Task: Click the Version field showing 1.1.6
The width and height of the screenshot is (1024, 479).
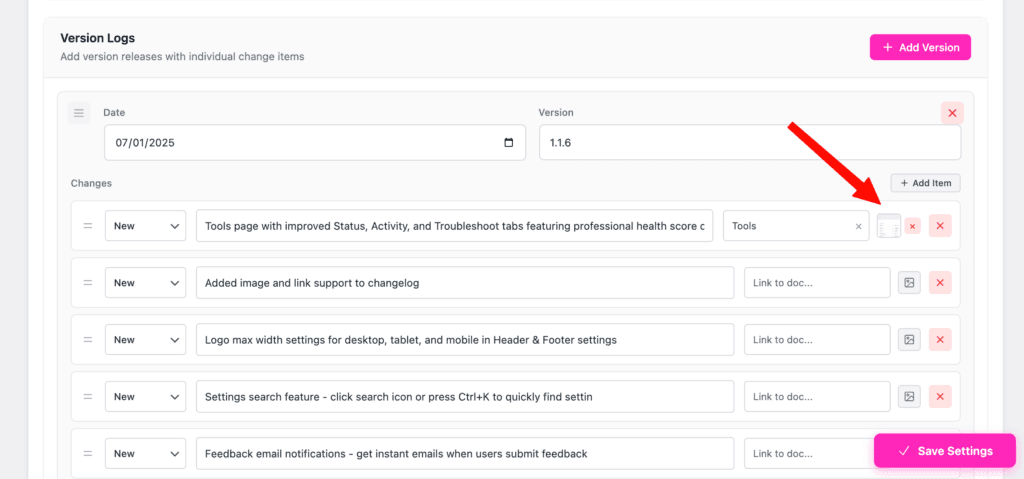Action: pos(749,143)
